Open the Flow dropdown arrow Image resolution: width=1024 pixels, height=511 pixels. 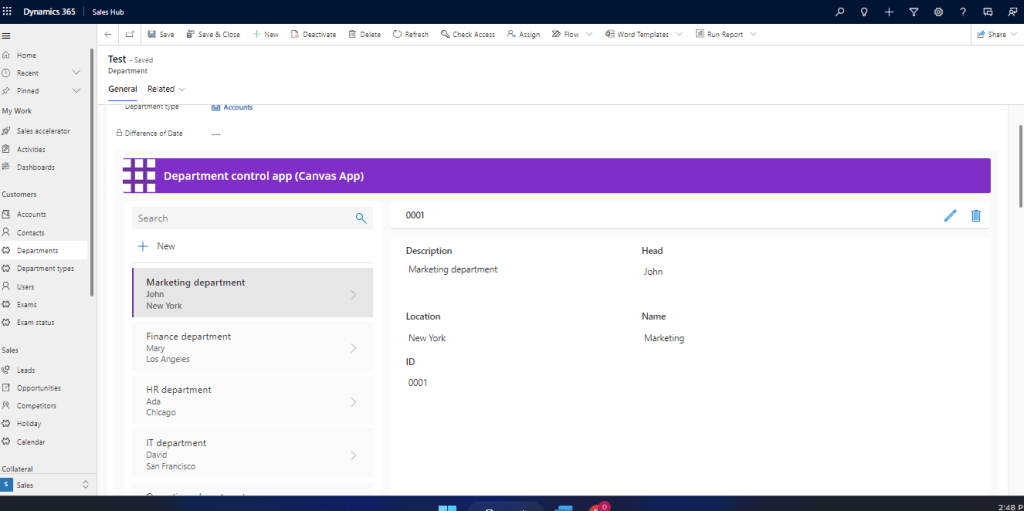590,34
